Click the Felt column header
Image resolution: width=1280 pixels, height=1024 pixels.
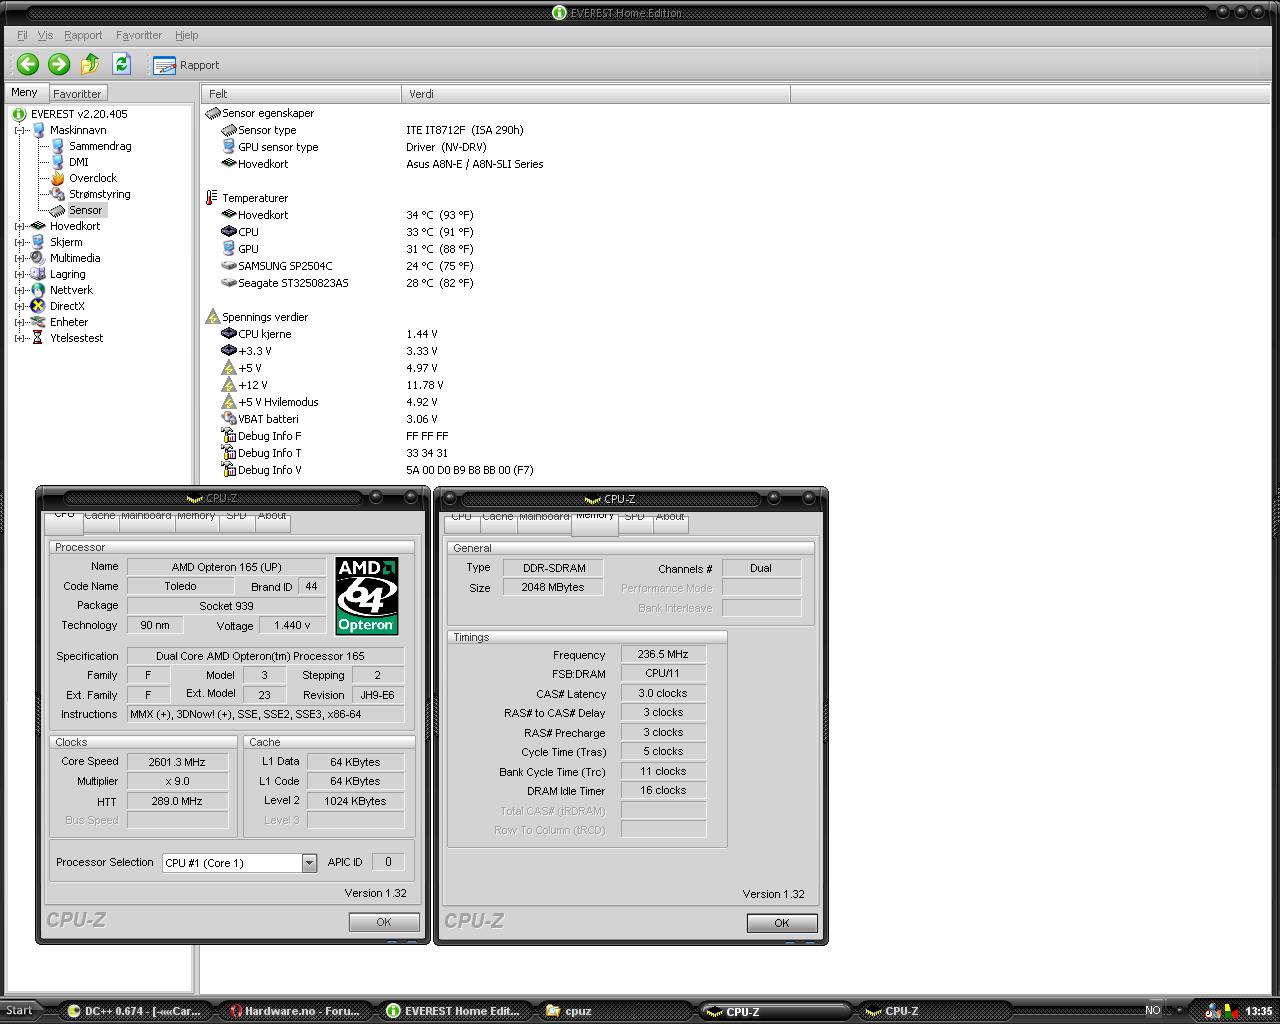click(301, 94)
